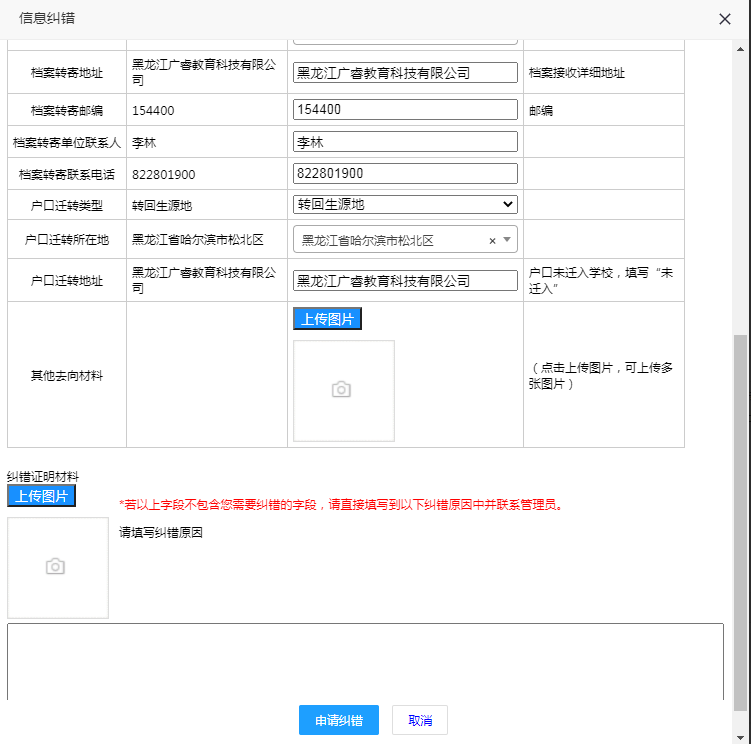Click the dialog vertical scrollbar
This screenshot has width=751, height=744.
(740, 500)
